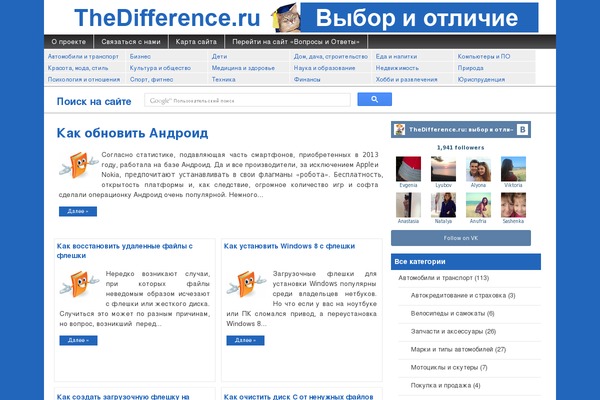Open Anufria's follower photo

point(478,205)
